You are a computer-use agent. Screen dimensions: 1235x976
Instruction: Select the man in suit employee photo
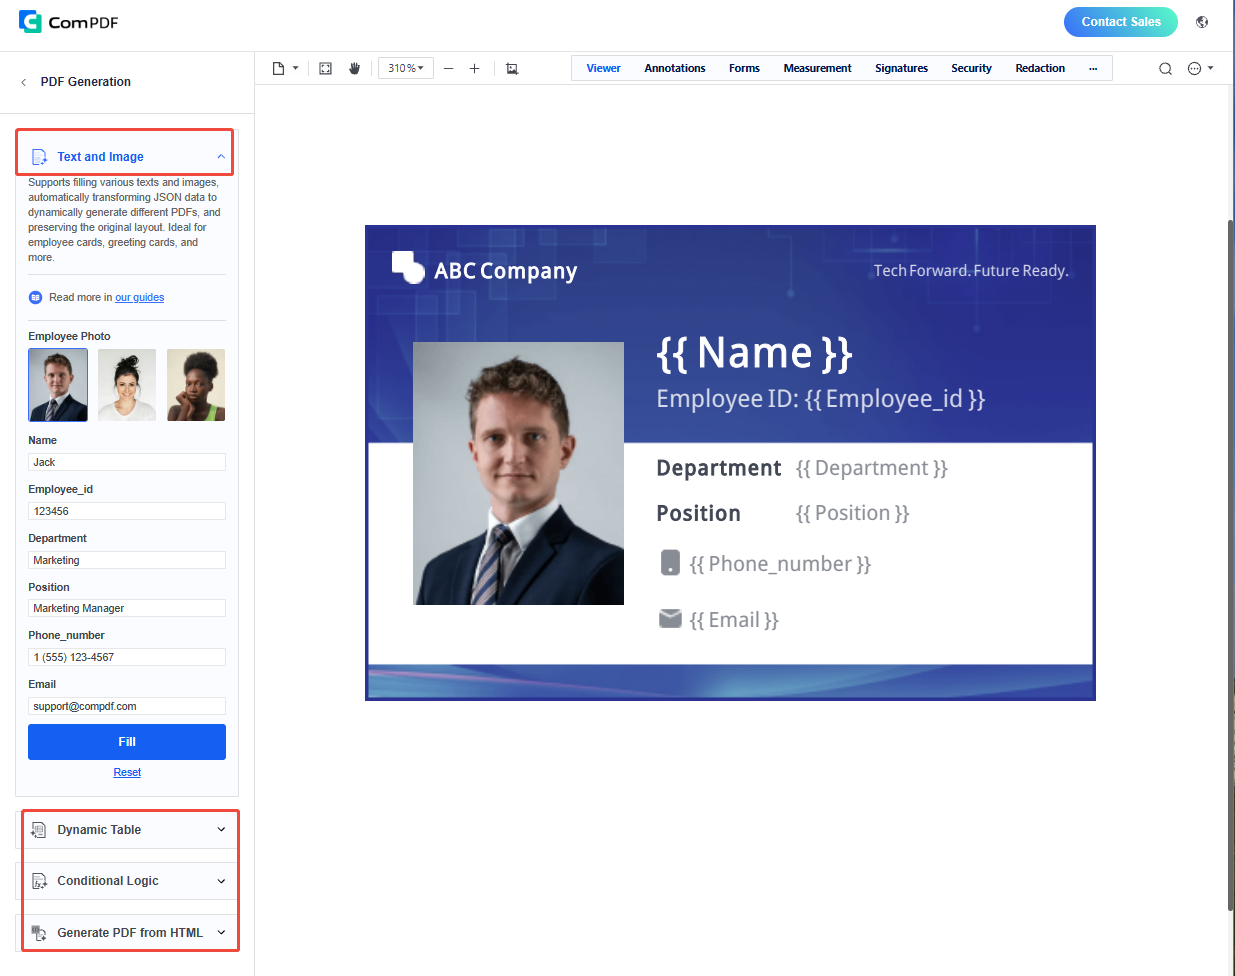(x=58, y=385)
